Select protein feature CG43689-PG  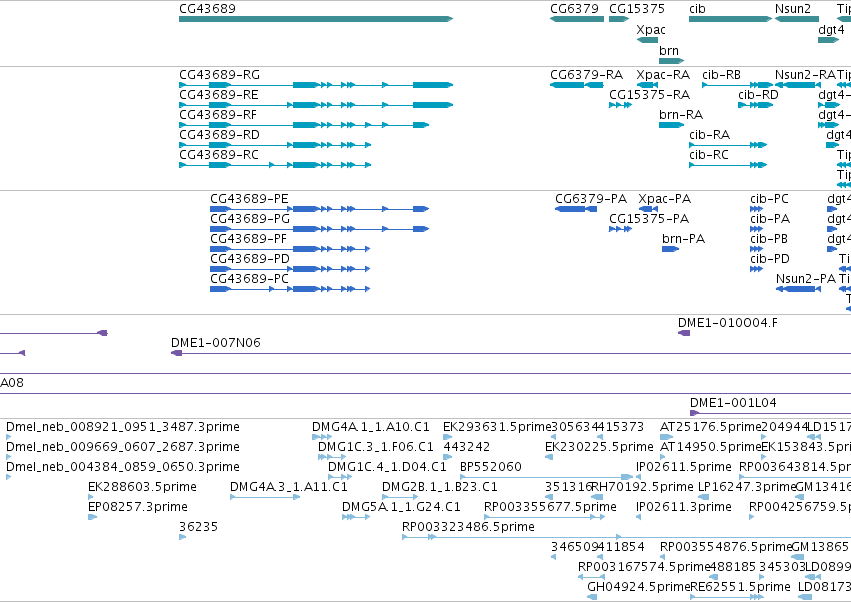320,229
